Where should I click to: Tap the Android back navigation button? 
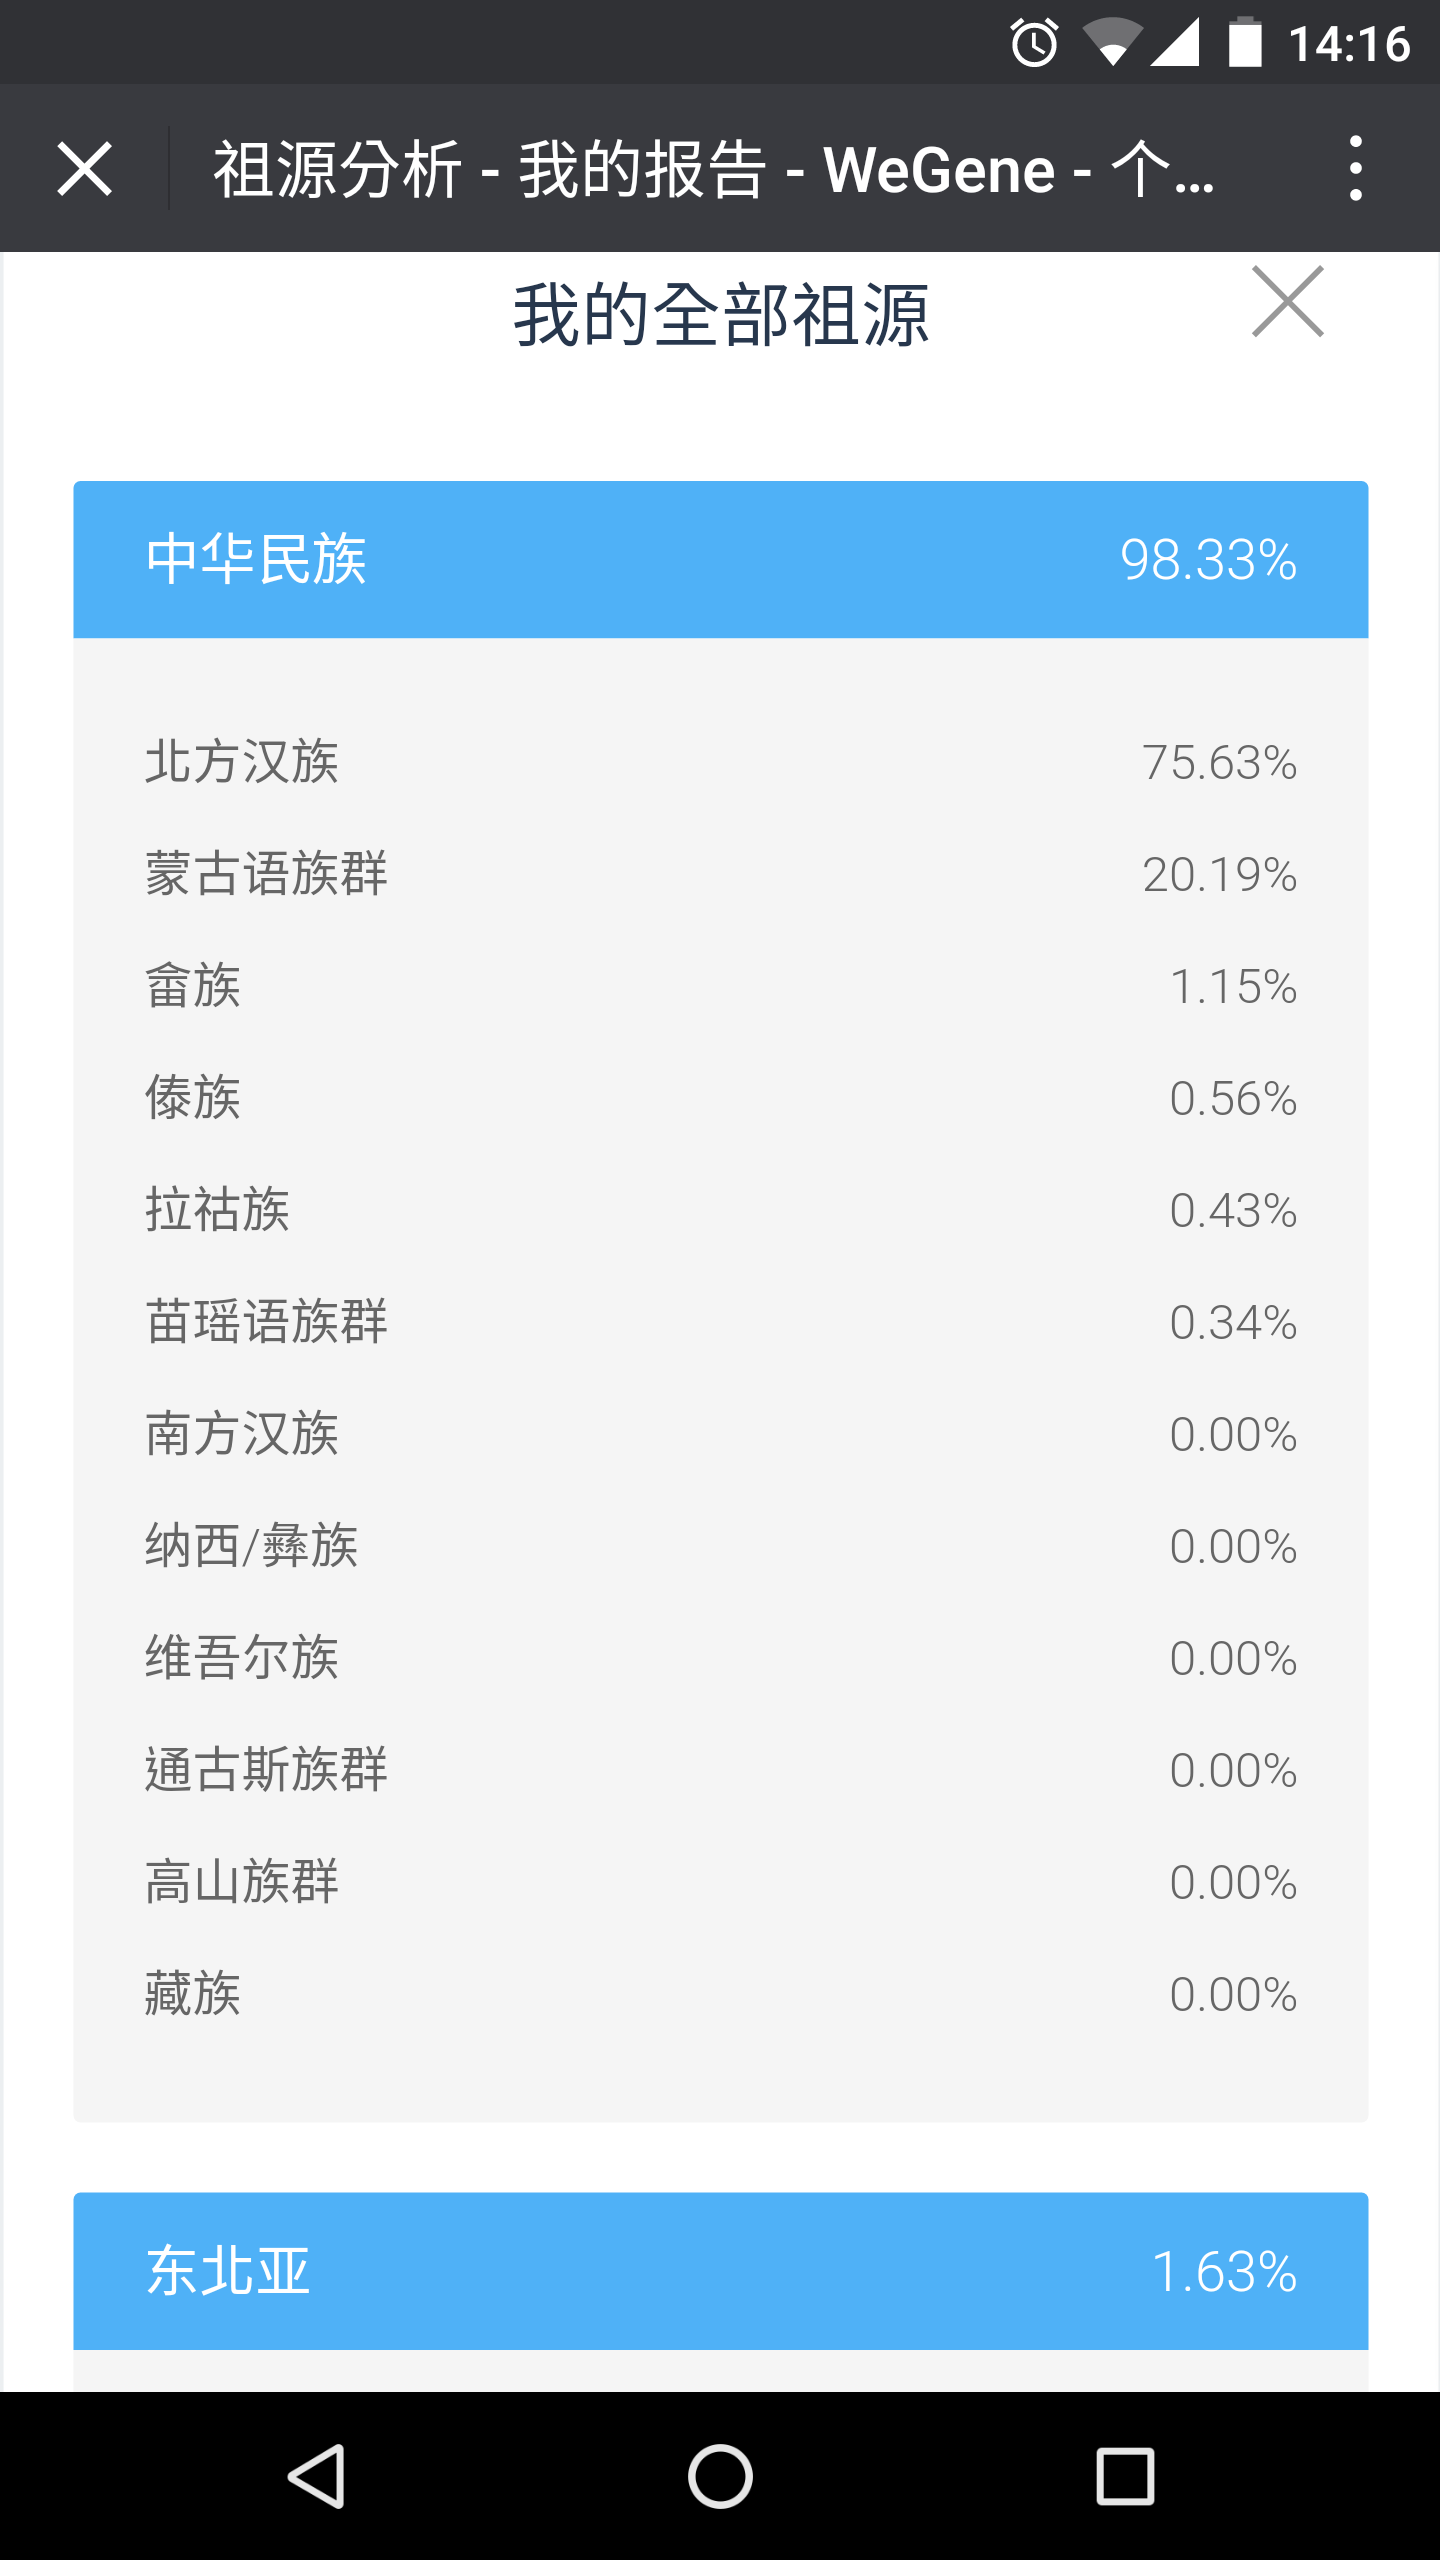317,2476
